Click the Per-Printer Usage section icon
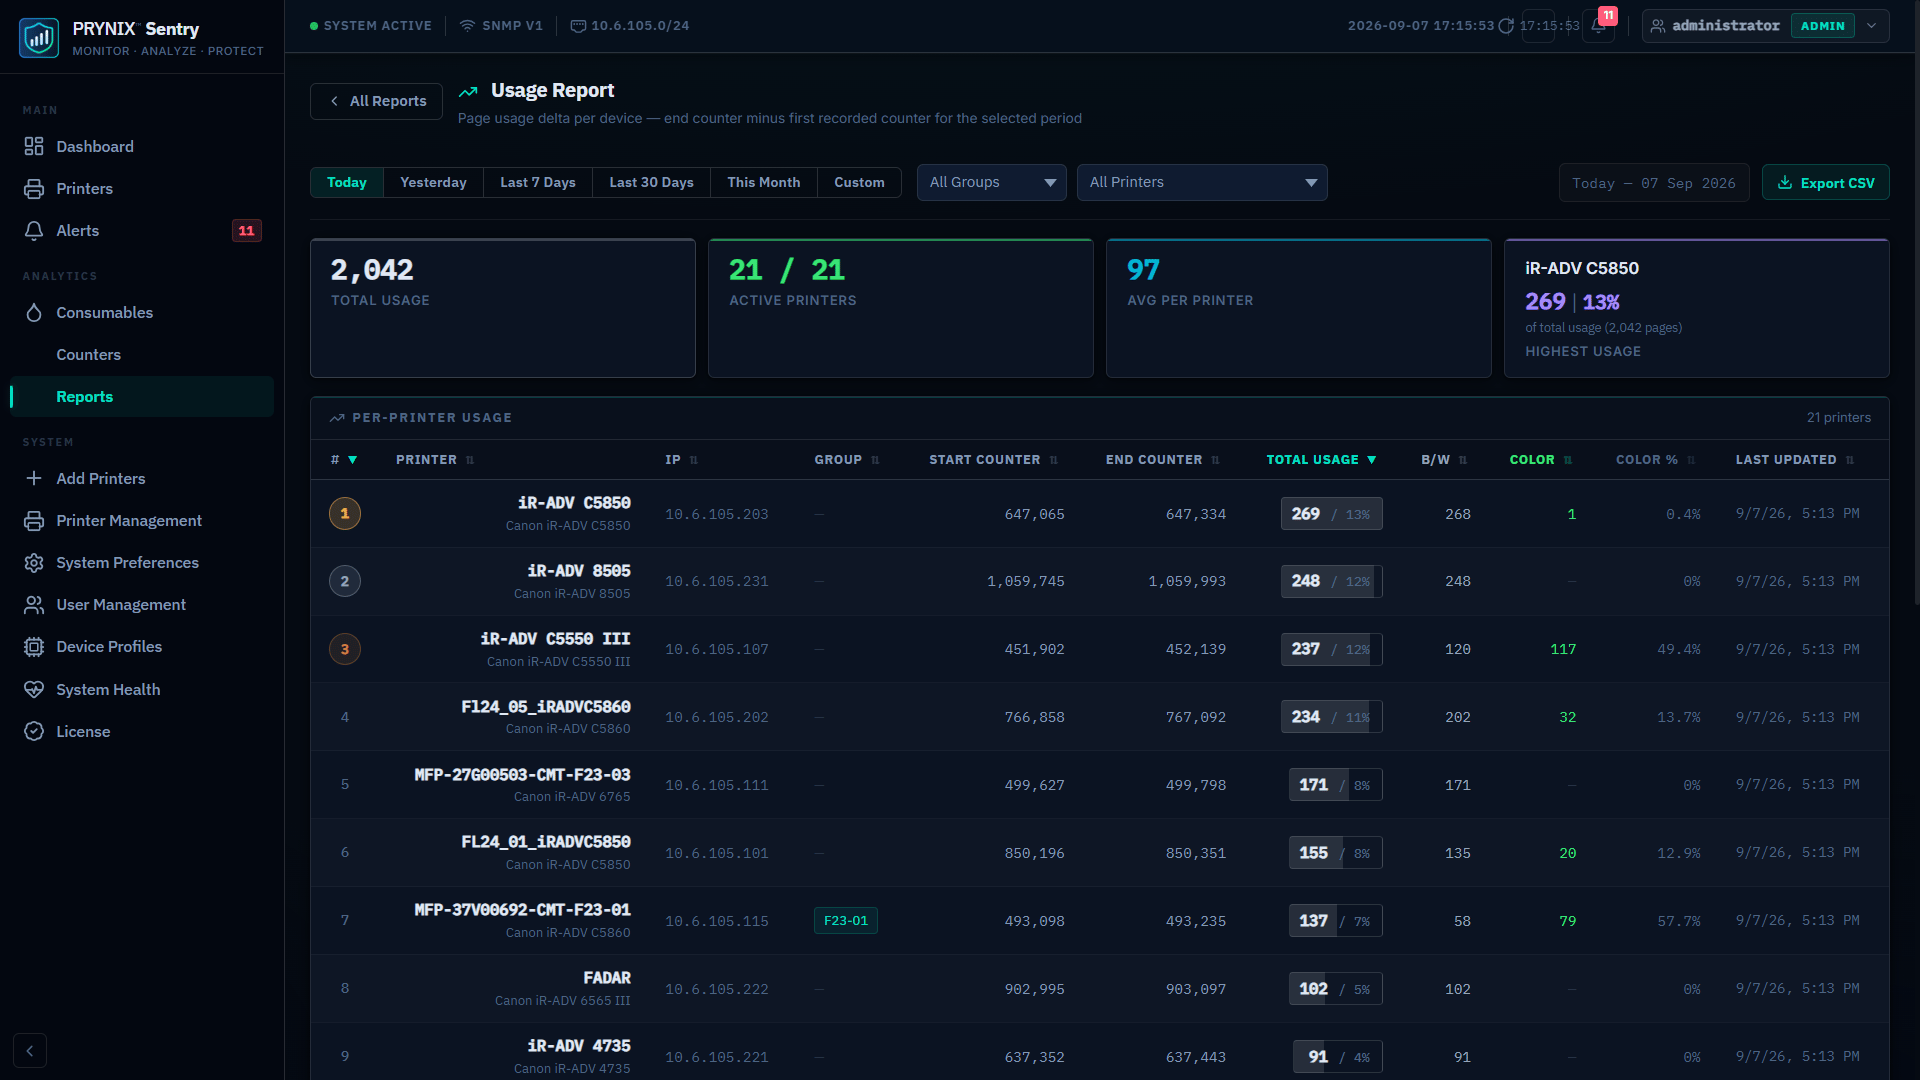This screenshot has width=1920, height=1080. point(338,418)
